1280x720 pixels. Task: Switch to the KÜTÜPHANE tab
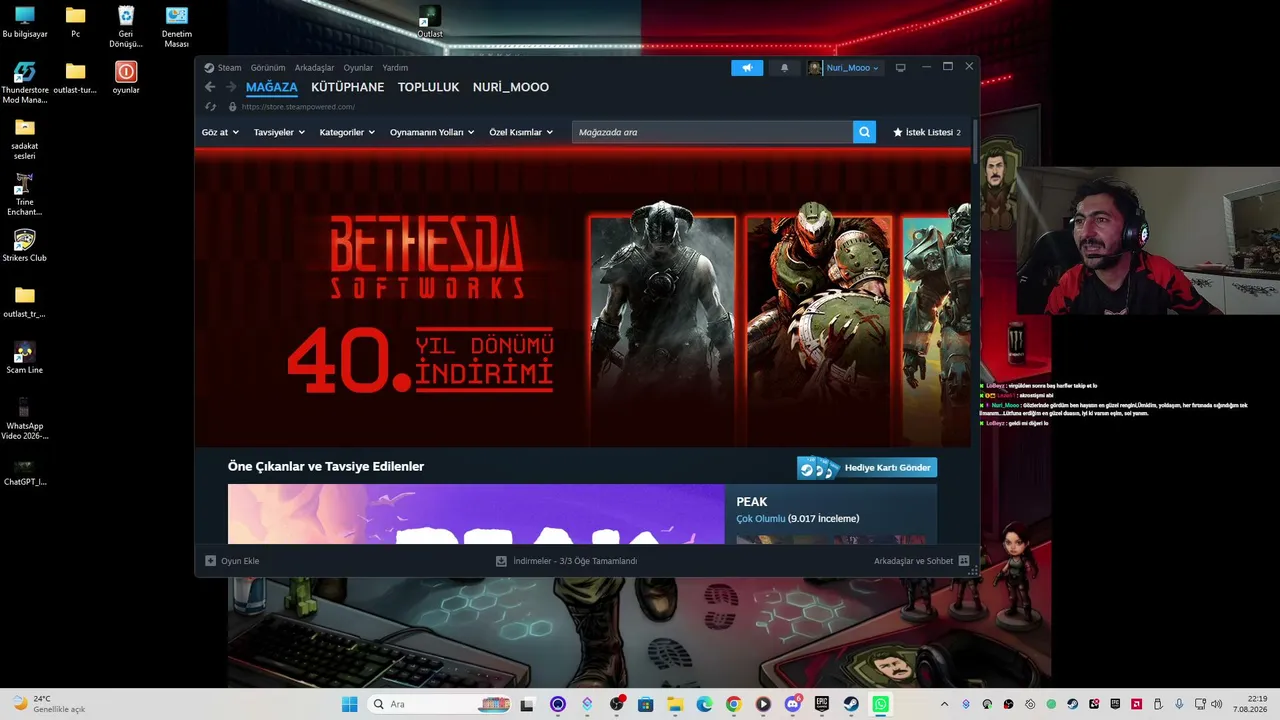point(348,87)
